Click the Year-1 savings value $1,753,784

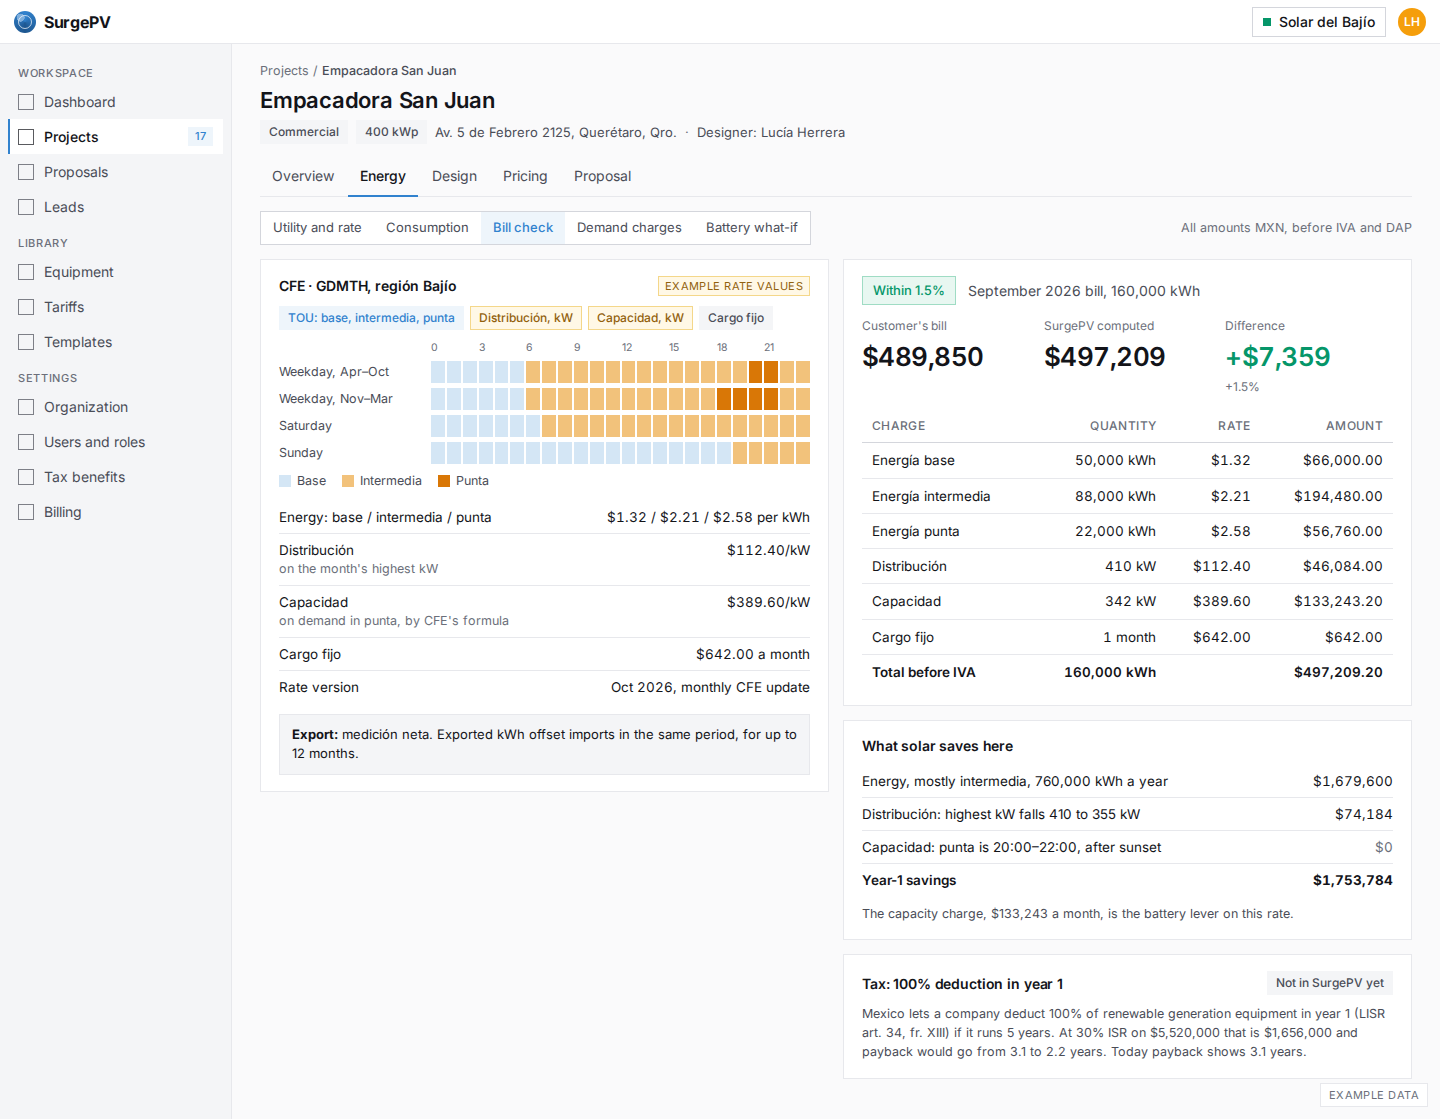1352,880
